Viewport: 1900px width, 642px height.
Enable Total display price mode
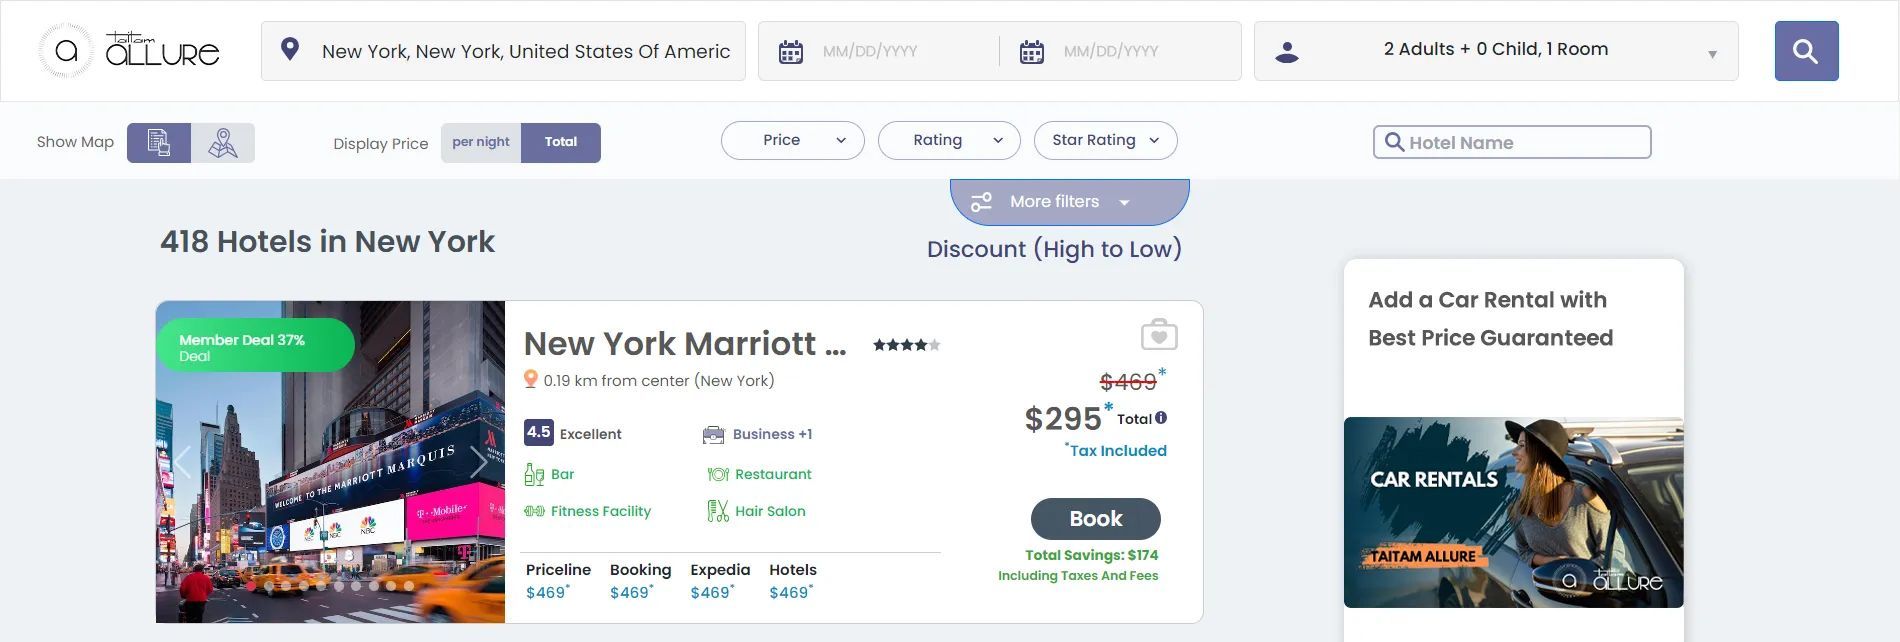click(x=560, y=142)
